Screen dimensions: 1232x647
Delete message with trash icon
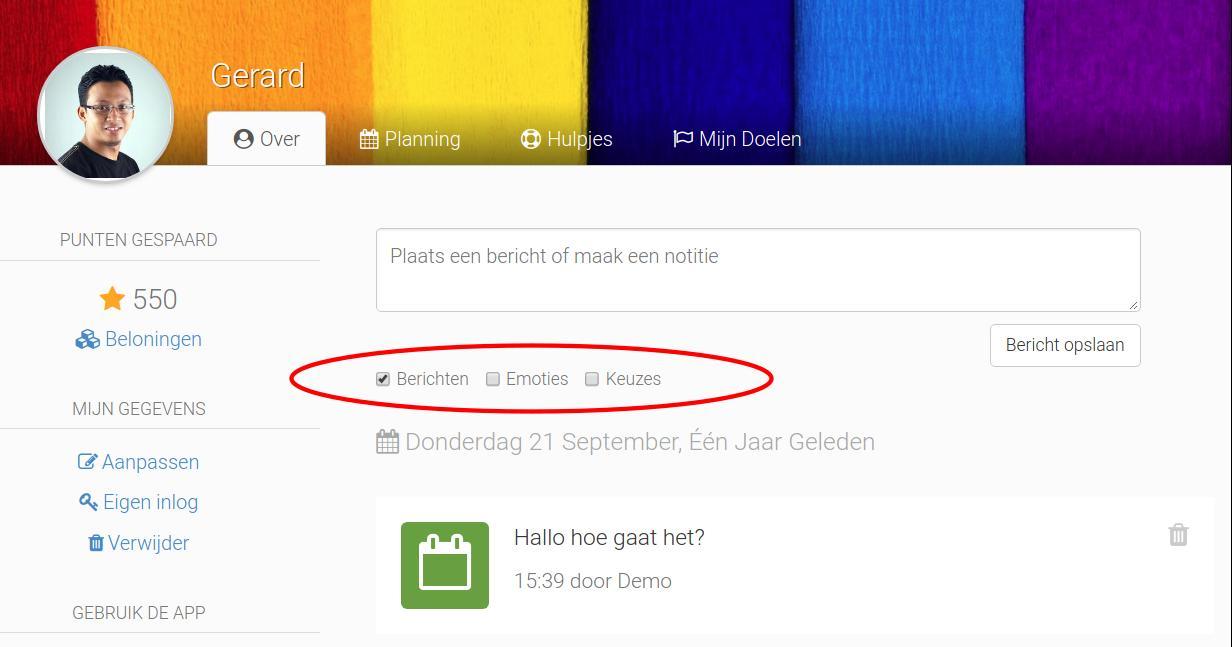tap(1178, 535)
